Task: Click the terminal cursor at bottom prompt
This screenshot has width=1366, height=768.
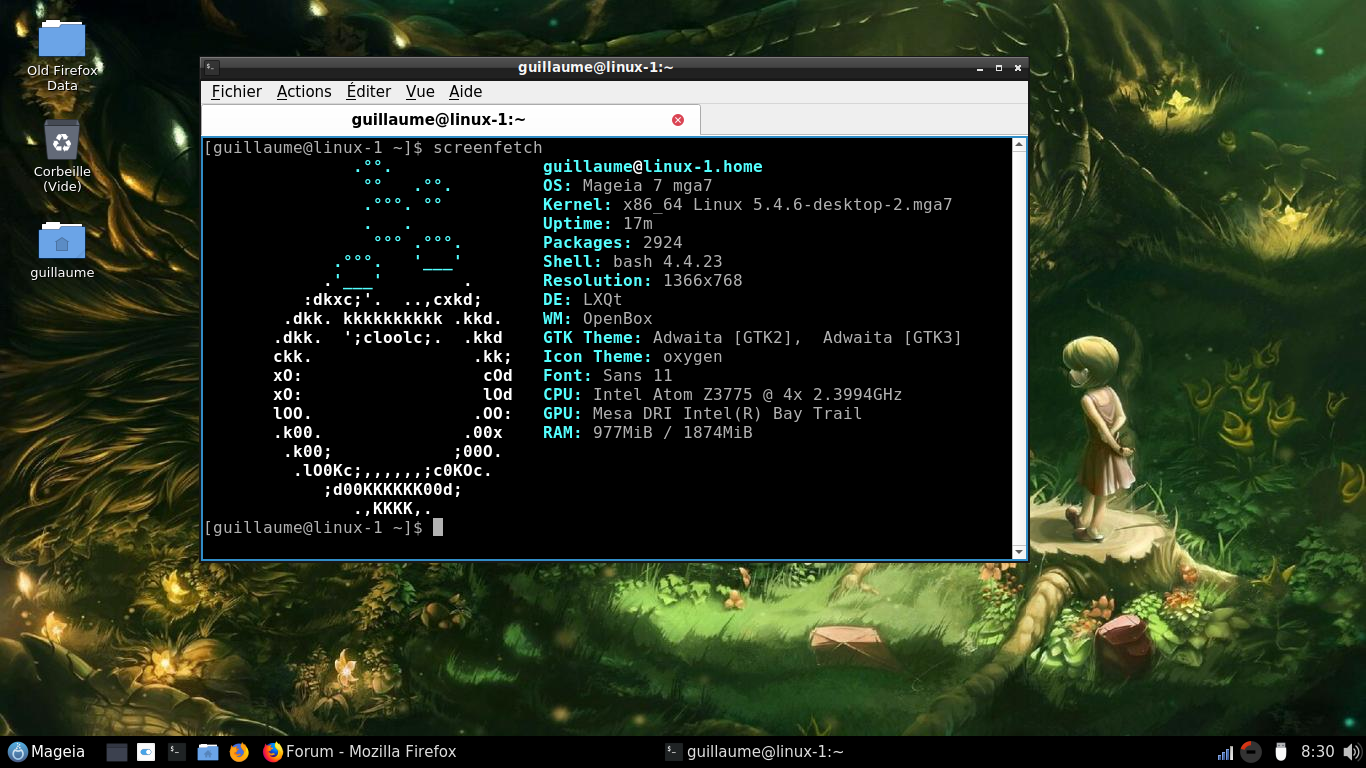Action: [438, 527]
